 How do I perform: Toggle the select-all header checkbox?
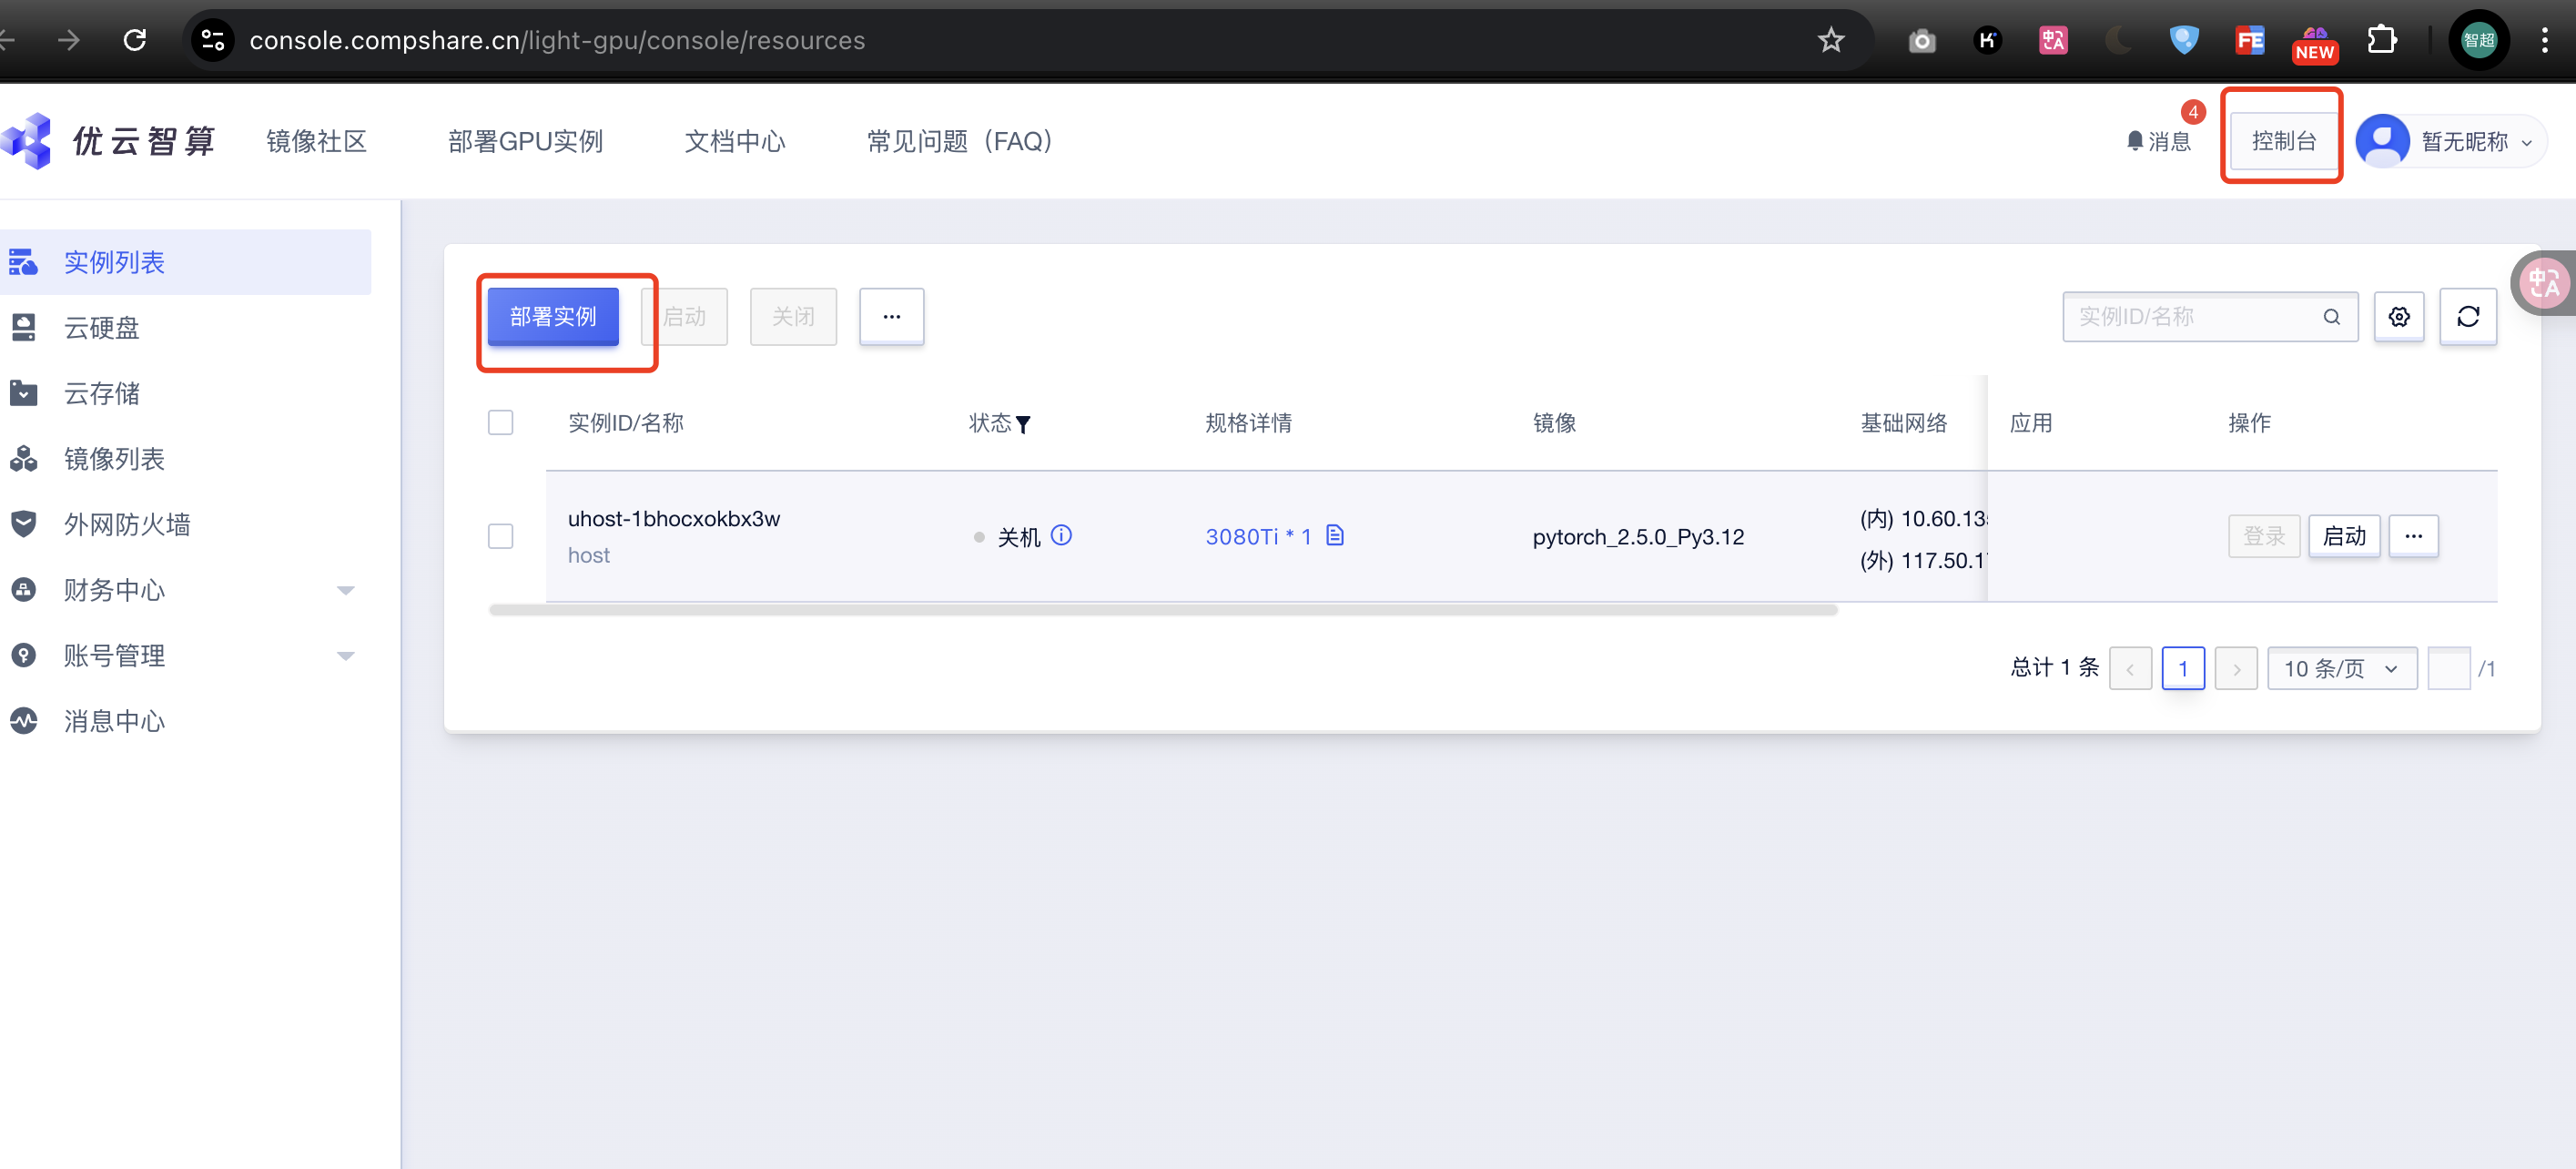[x=500, y=422]
